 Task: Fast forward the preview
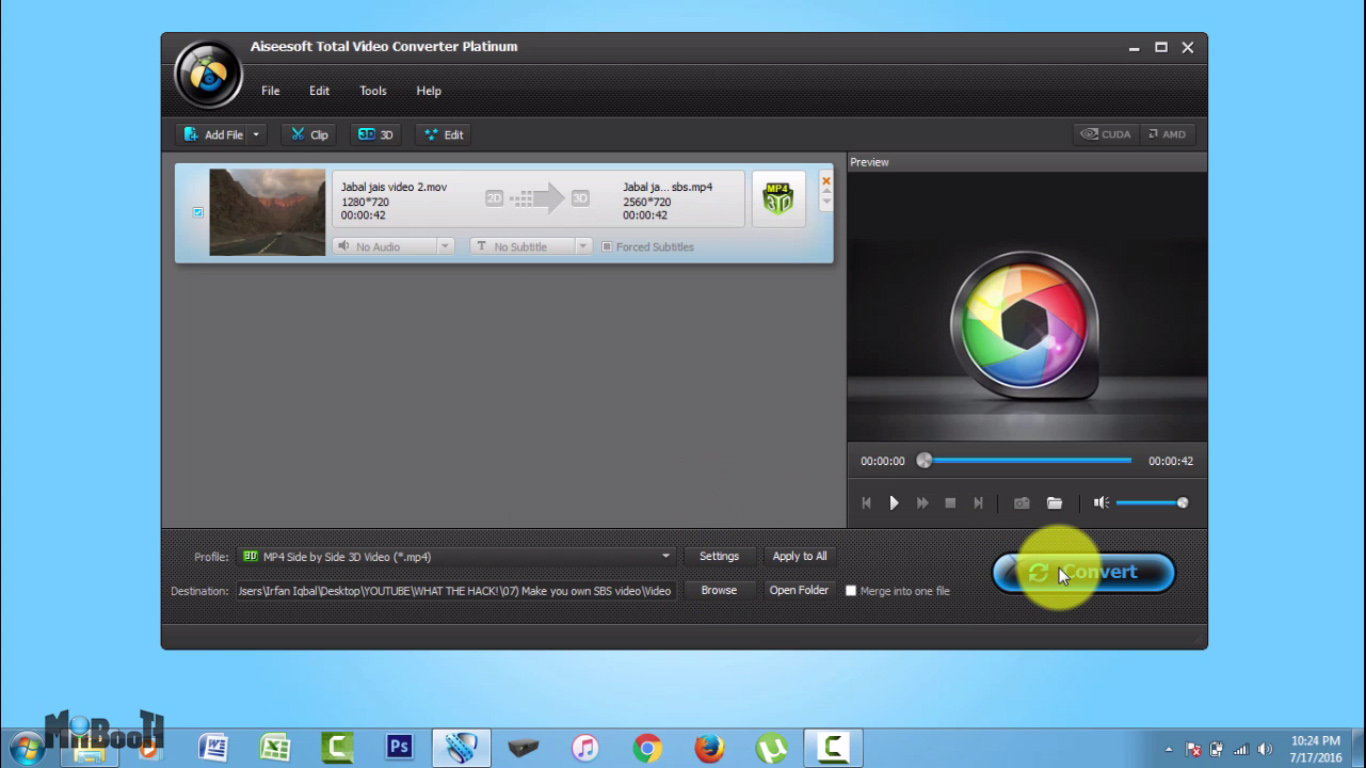click(922, 503)
